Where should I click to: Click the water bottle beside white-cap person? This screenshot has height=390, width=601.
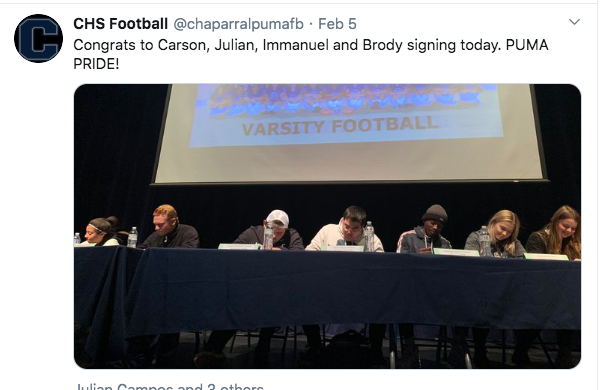coord(268,235)
